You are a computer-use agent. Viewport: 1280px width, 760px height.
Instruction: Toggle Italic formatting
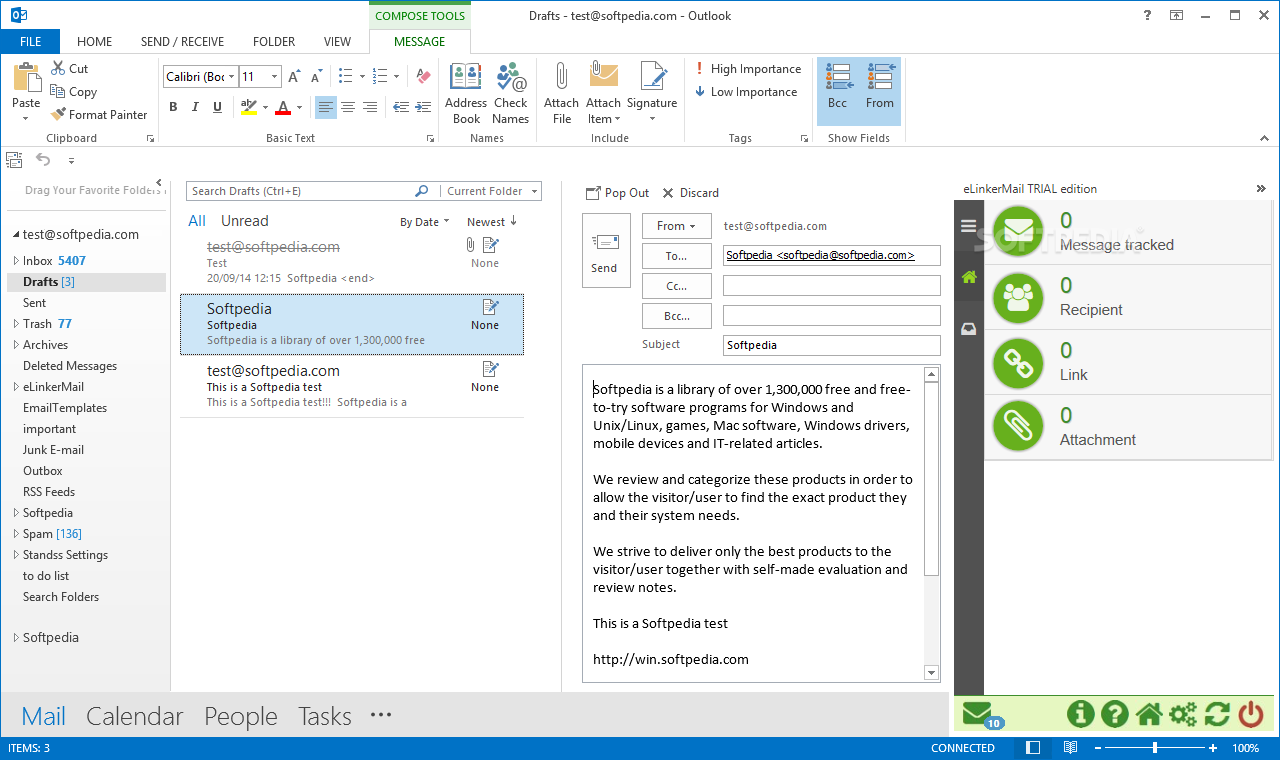pos(195,107)
